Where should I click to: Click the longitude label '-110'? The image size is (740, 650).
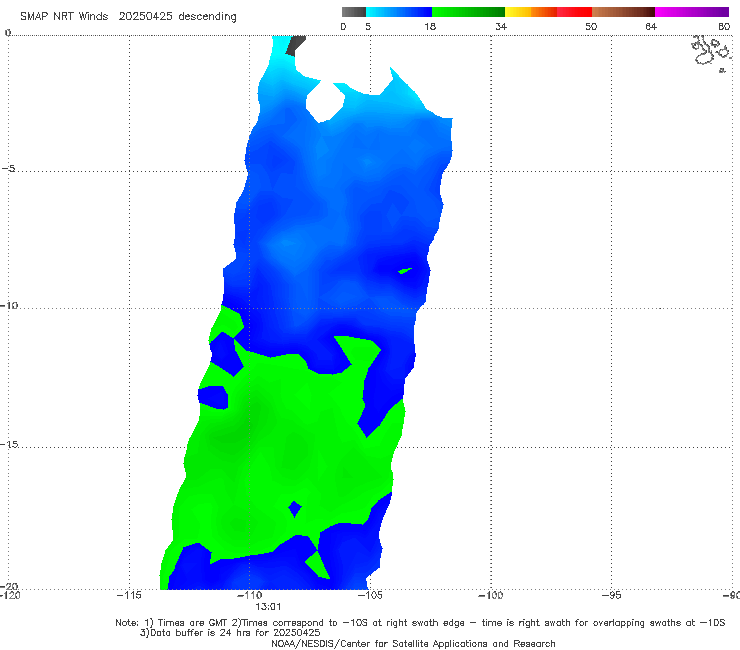click(x=249, y=595)
